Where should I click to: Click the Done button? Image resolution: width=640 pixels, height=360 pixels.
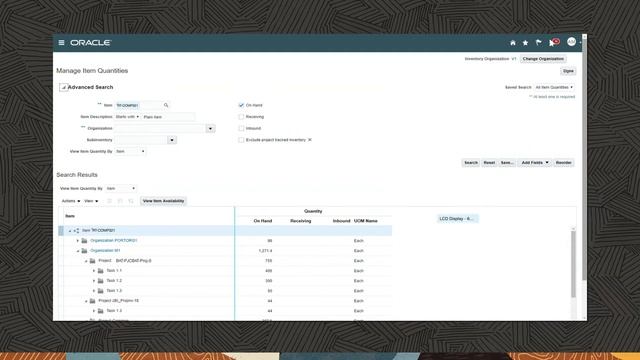(x=568, y=71)
